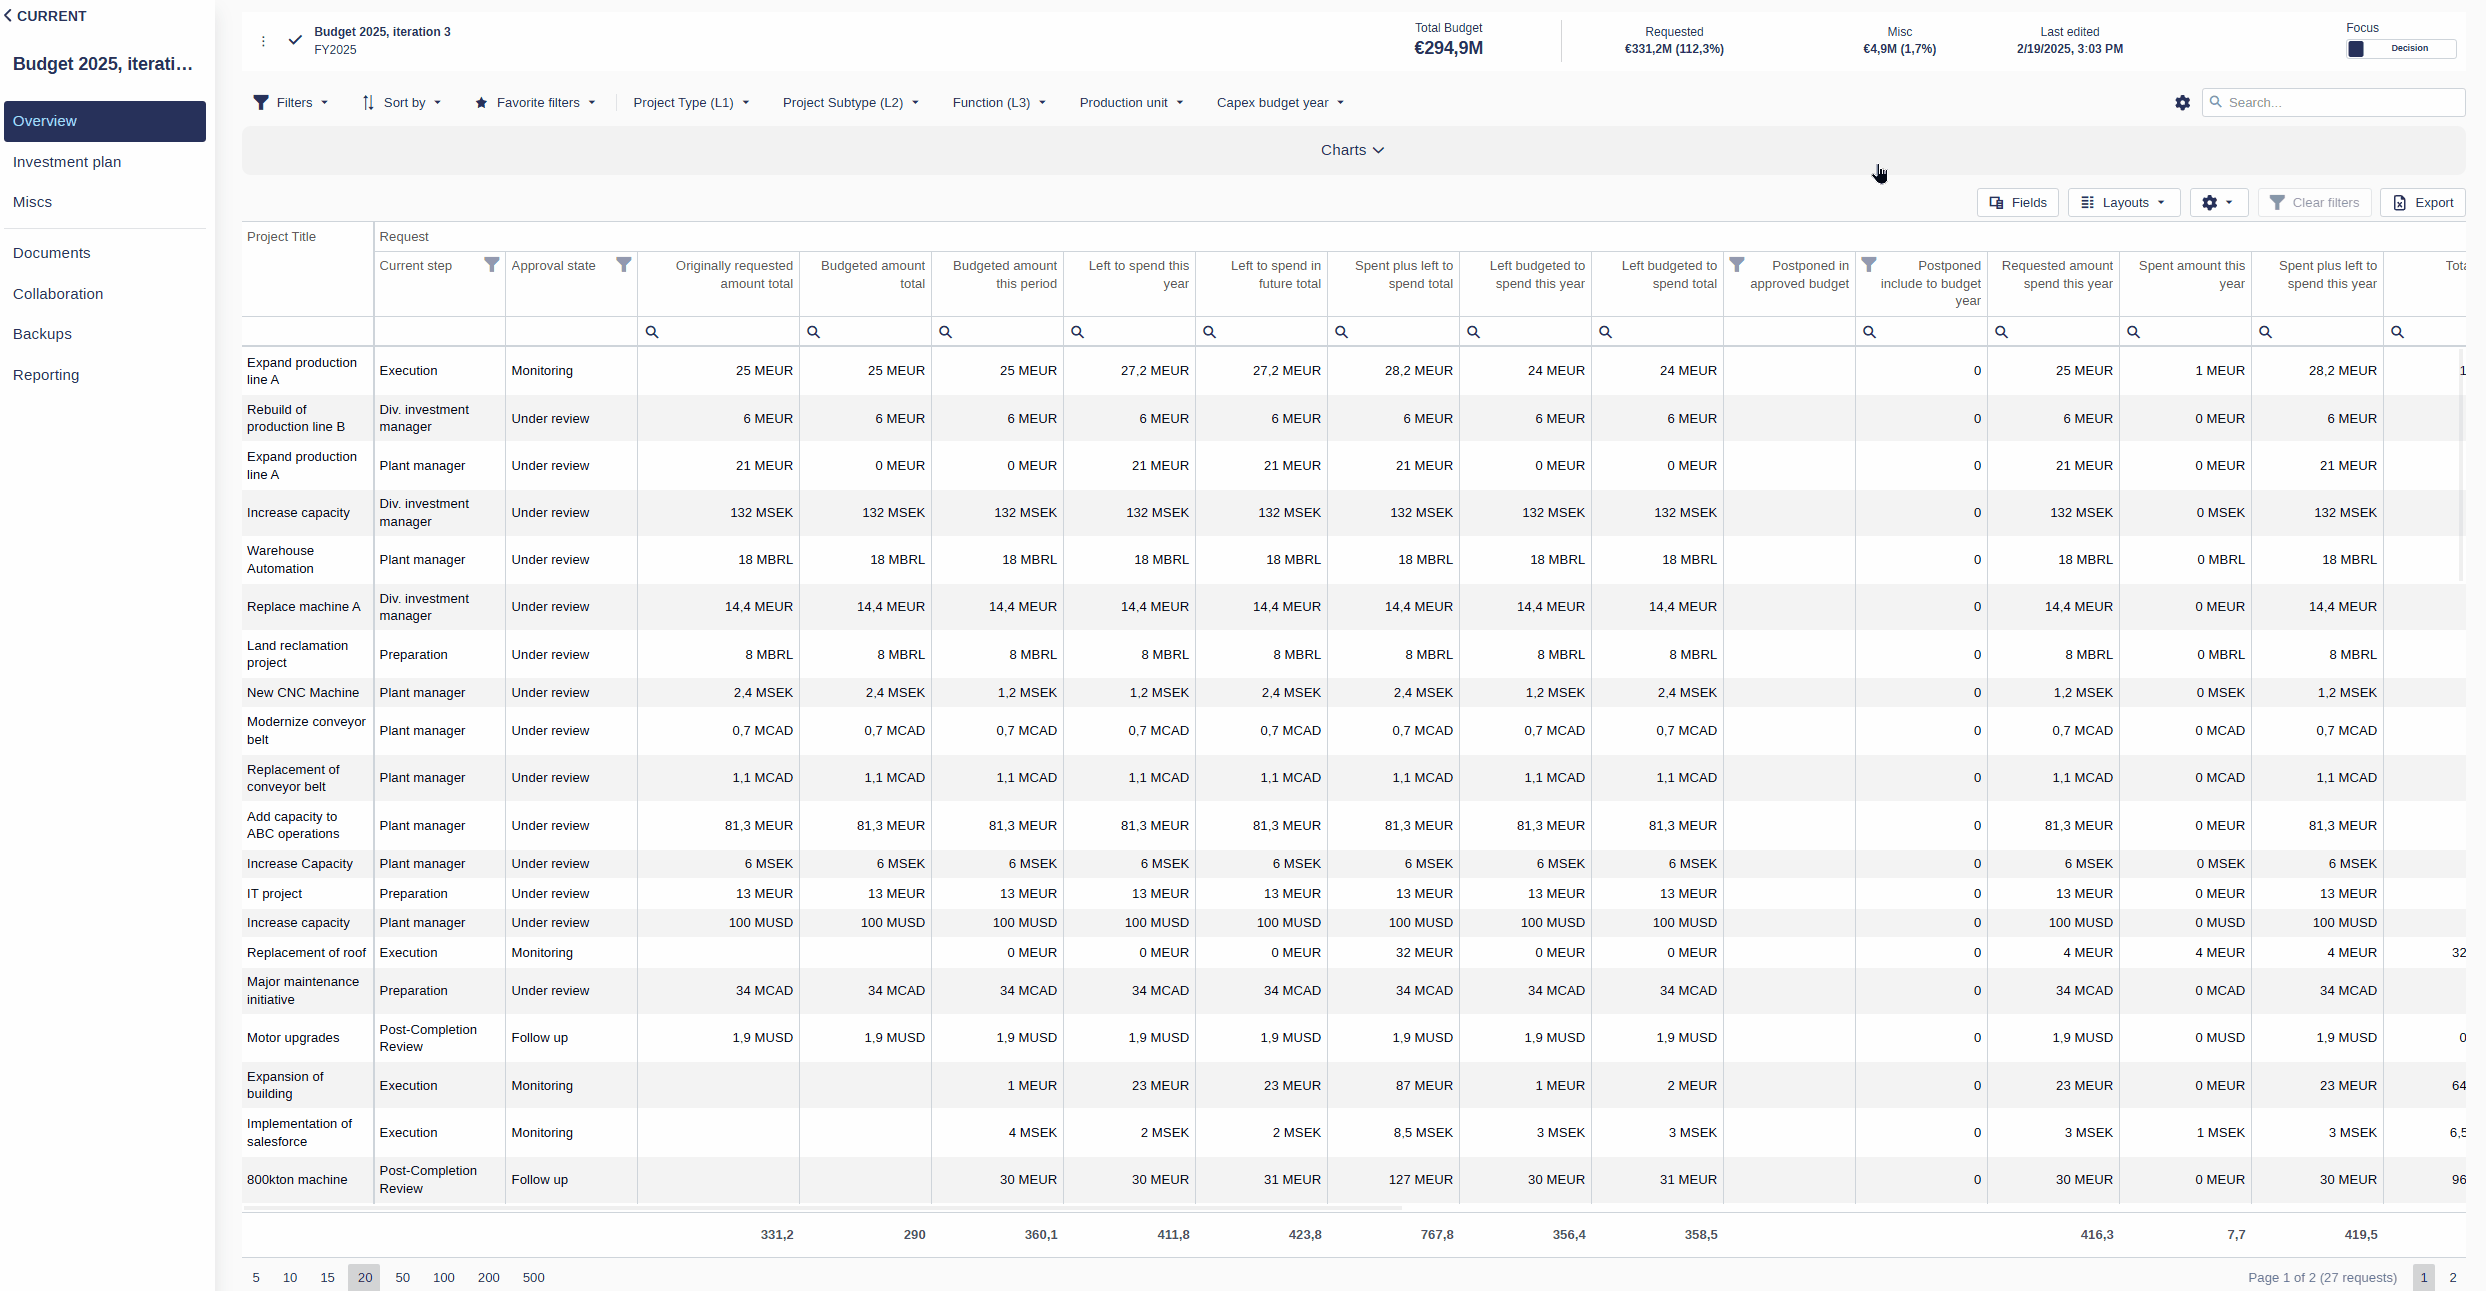Click the 'Replacement of roof' row title

[x=306, y=953]
